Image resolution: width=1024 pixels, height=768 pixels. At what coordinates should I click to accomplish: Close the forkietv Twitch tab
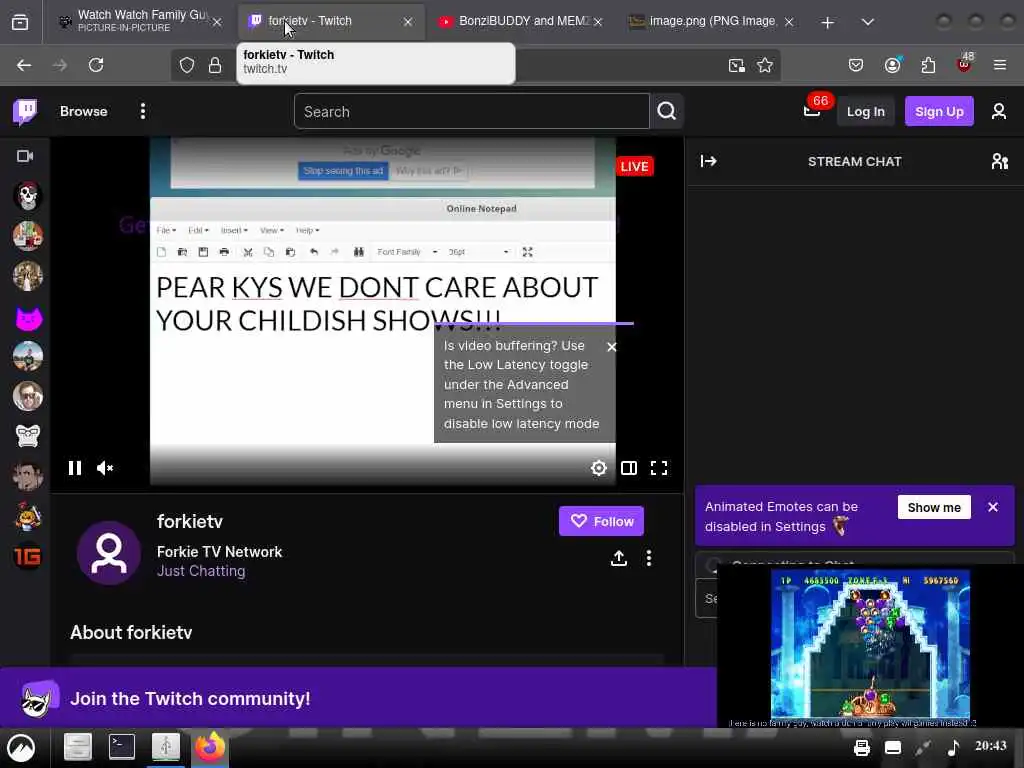click(408, 22)
